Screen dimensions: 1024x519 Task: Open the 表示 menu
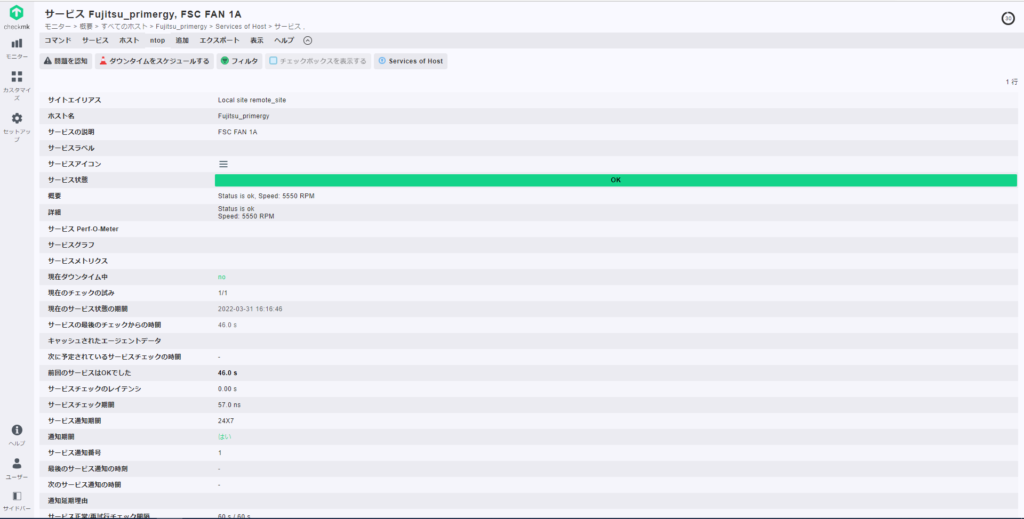click(x=257, y=40)
